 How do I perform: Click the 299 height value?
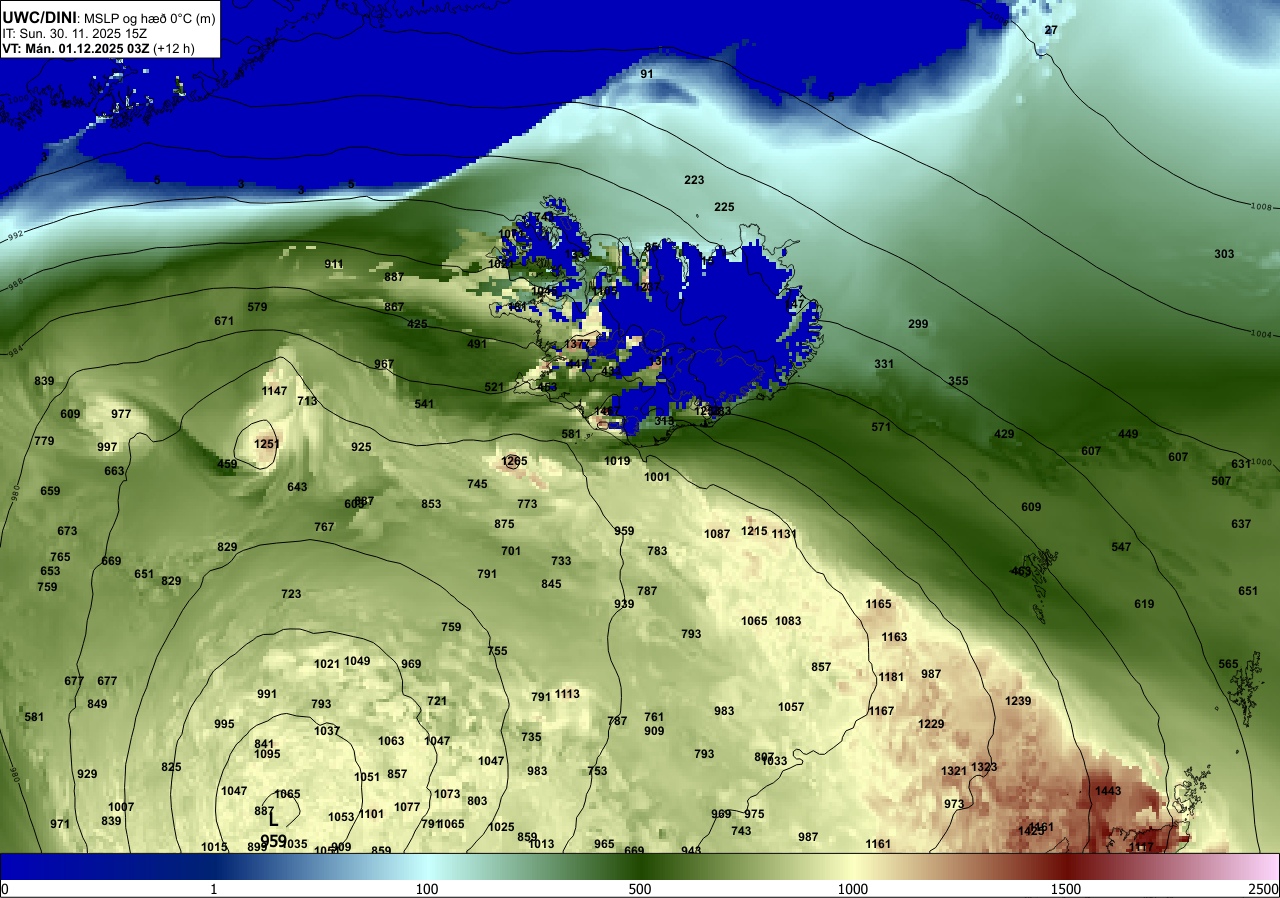coord(918,324)
